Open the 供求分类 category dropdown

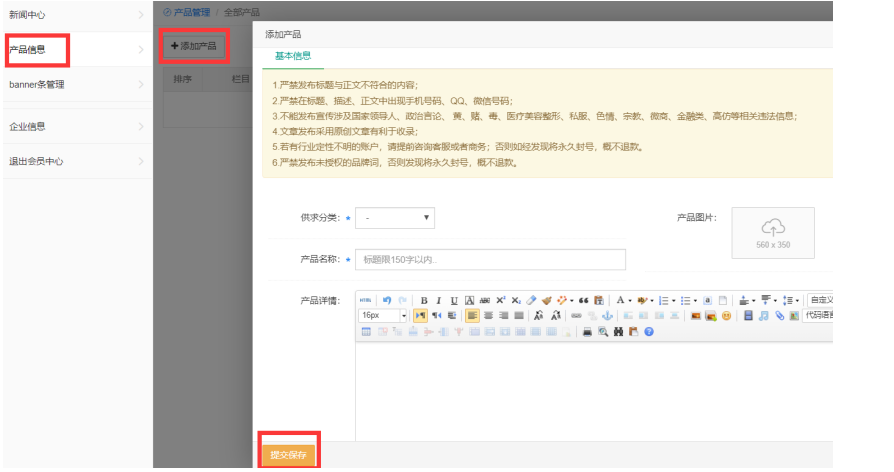[395, 217]
